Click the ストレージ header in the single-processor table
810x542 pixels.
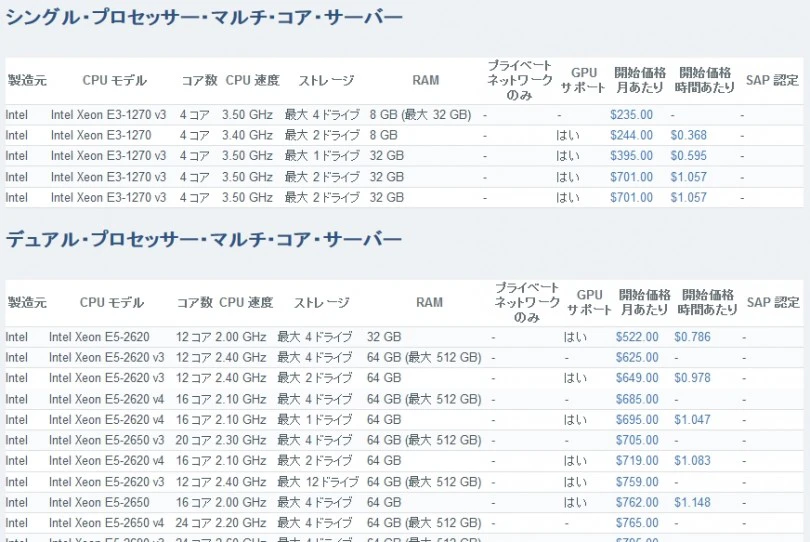[326, 81]
